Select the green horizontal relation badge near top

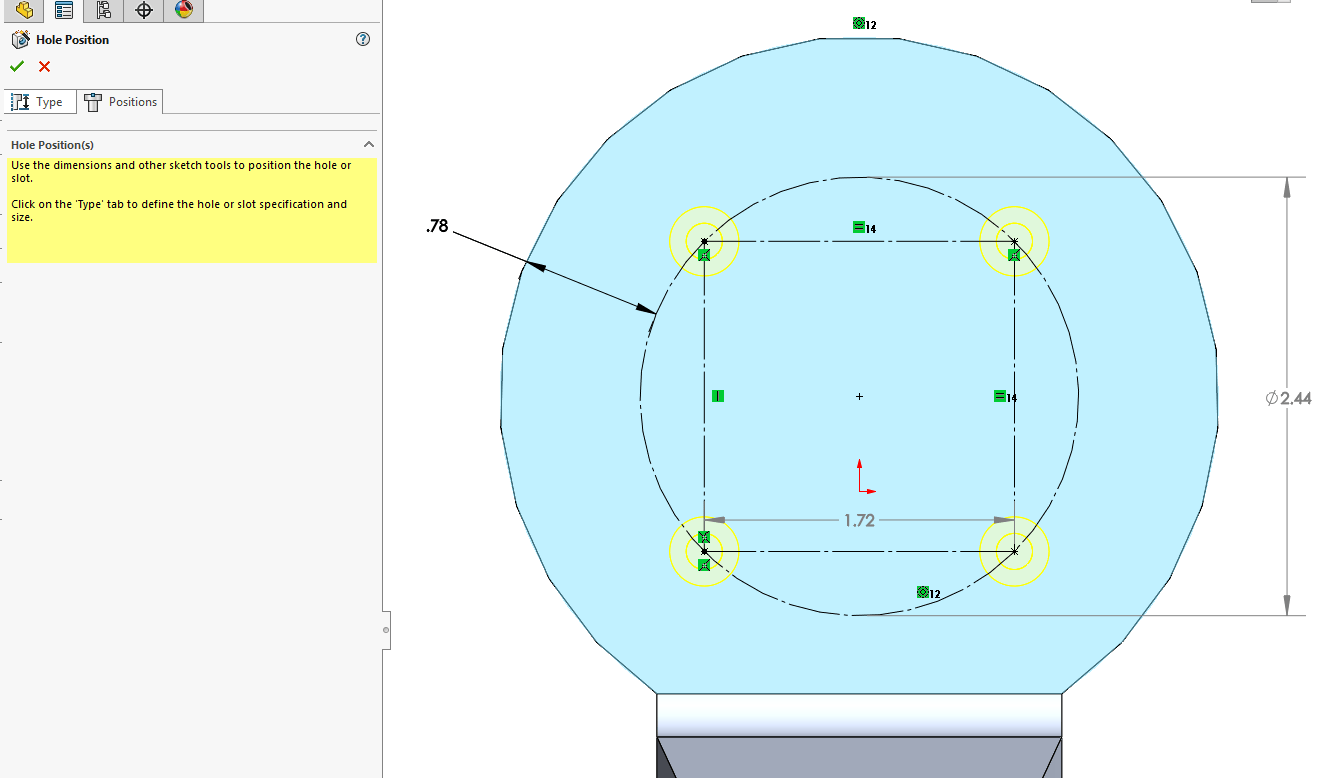click(x=857, y=226)
